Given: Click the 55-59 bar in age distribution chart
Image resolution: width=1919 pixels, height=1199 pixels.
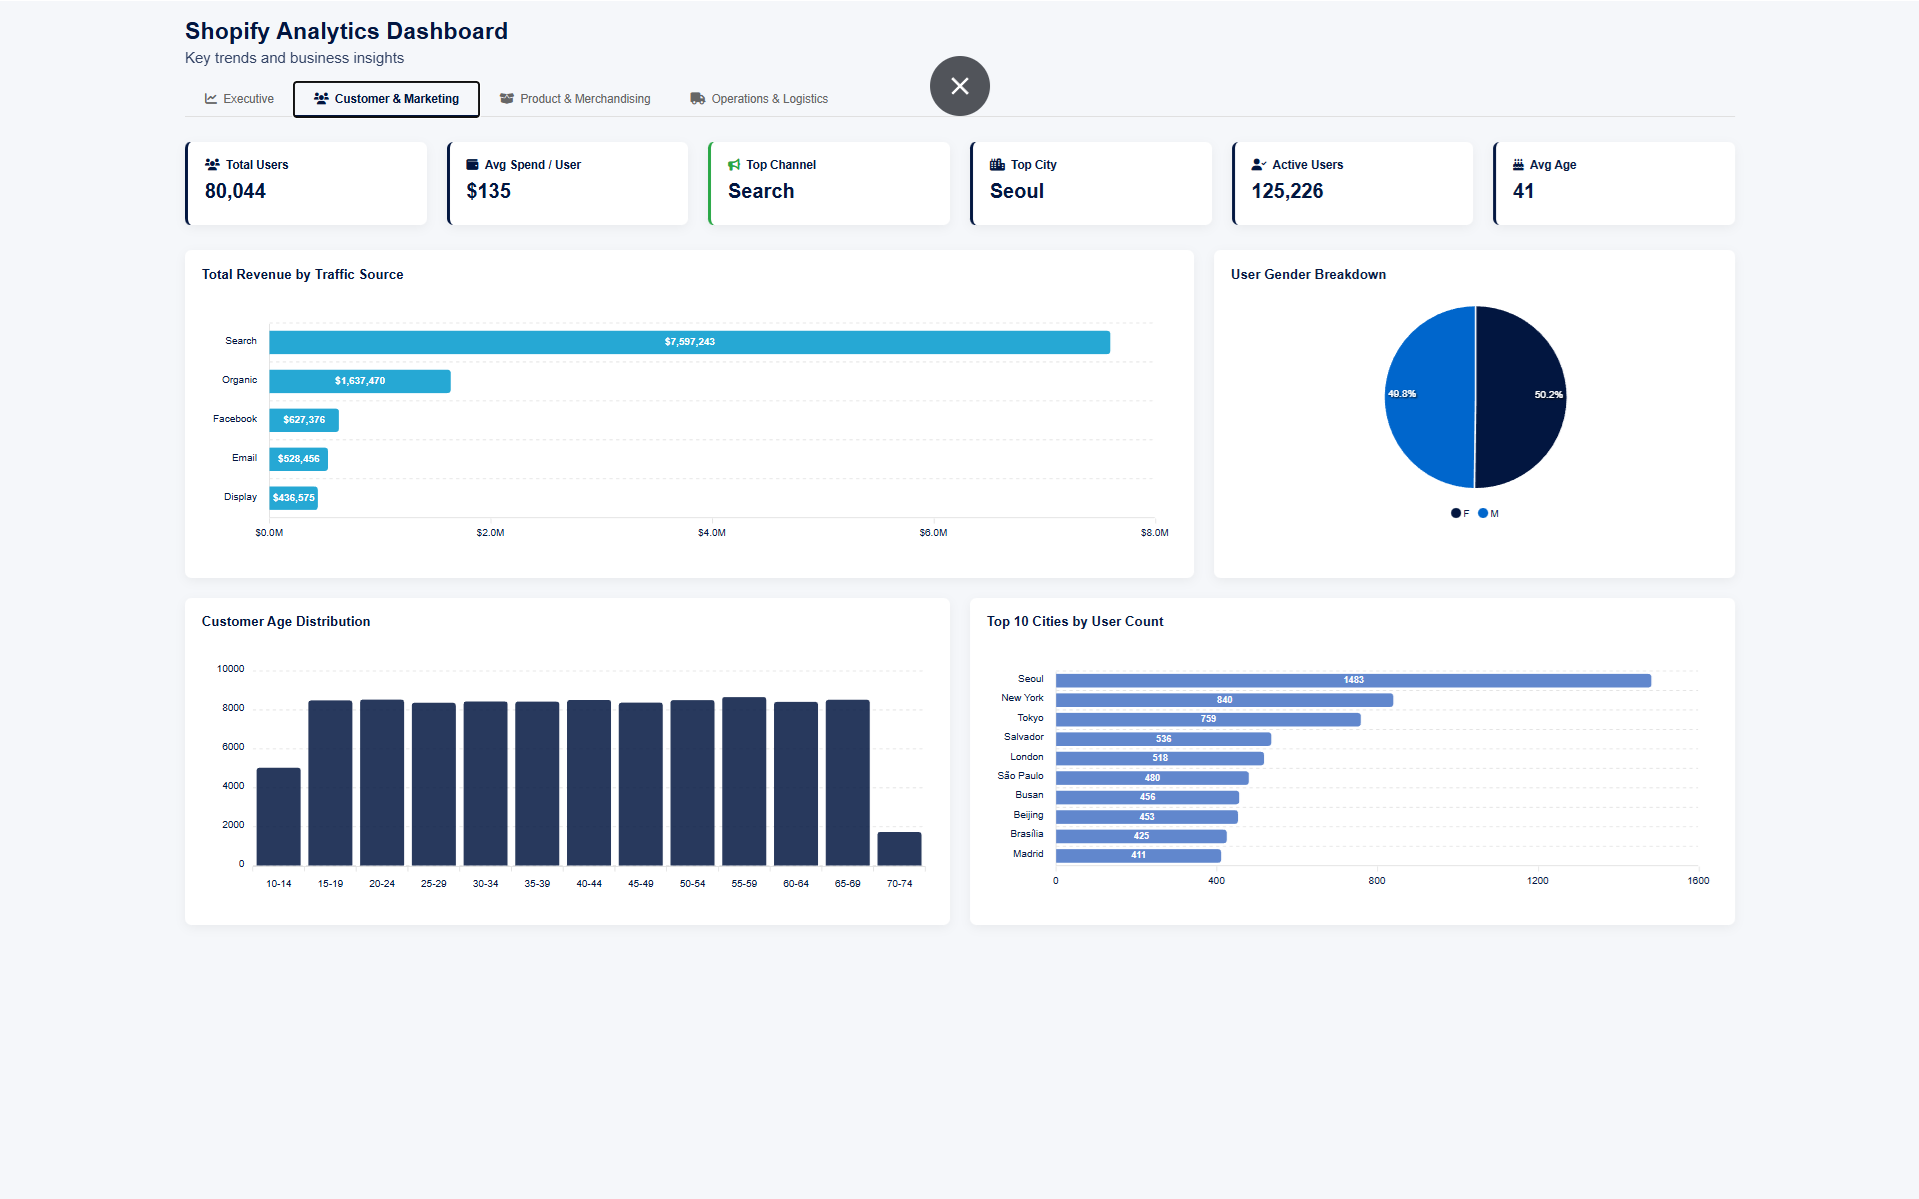Looking at the screenshot, I should point(743,780).
